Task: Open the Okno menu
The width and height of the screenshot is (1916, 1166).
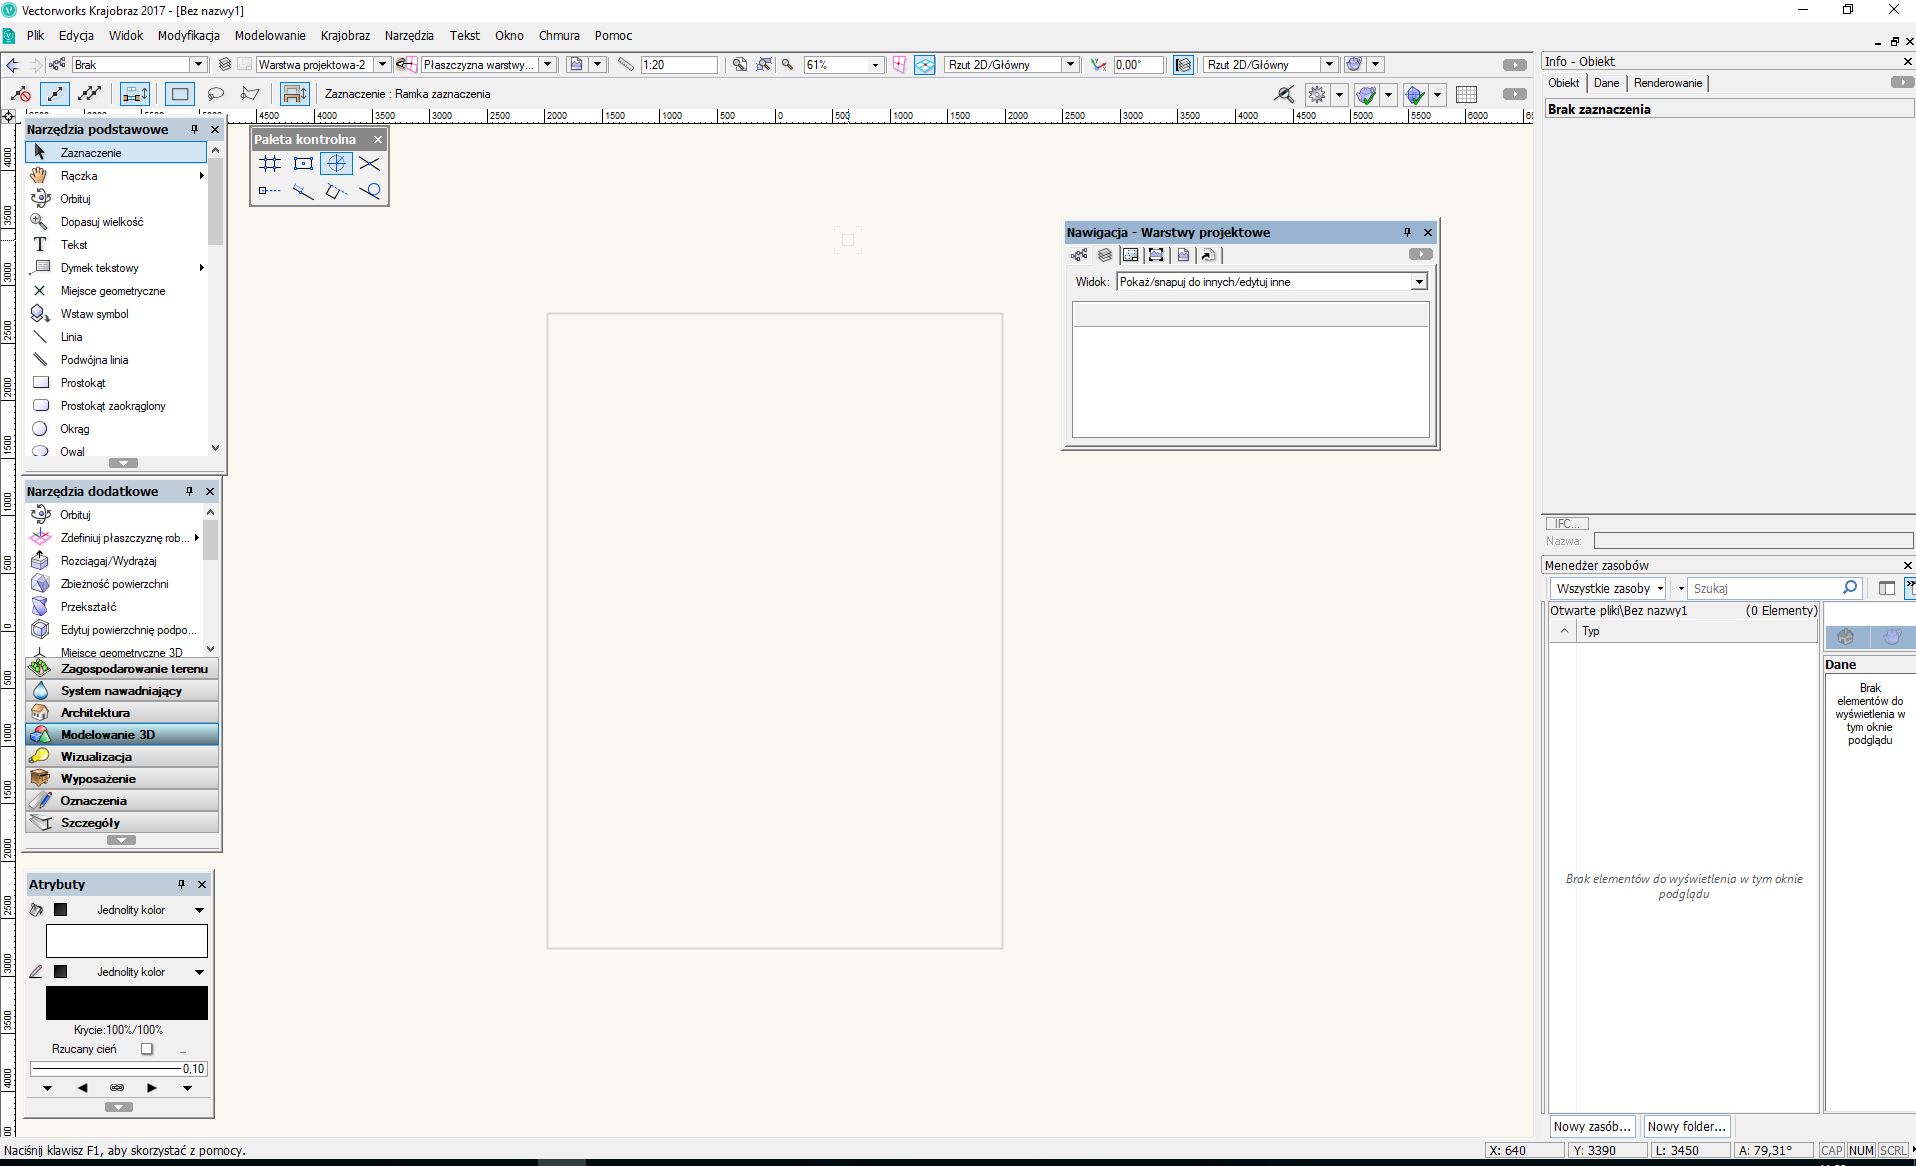Action: tap(508, 35)
